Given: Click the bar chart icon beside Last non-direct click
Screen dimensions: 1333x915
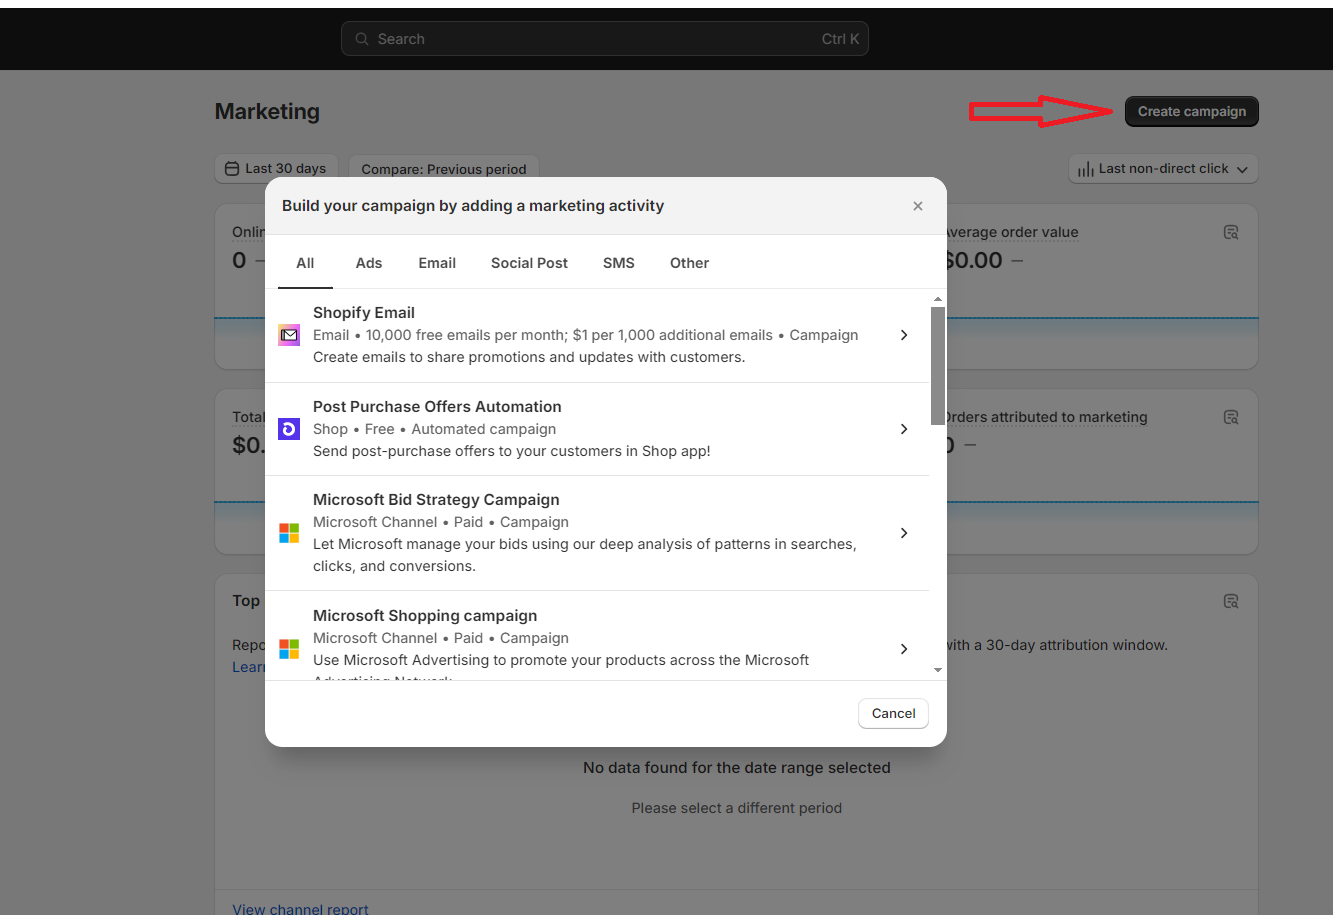Looking at the screenshot, I should coord(1085,170).
